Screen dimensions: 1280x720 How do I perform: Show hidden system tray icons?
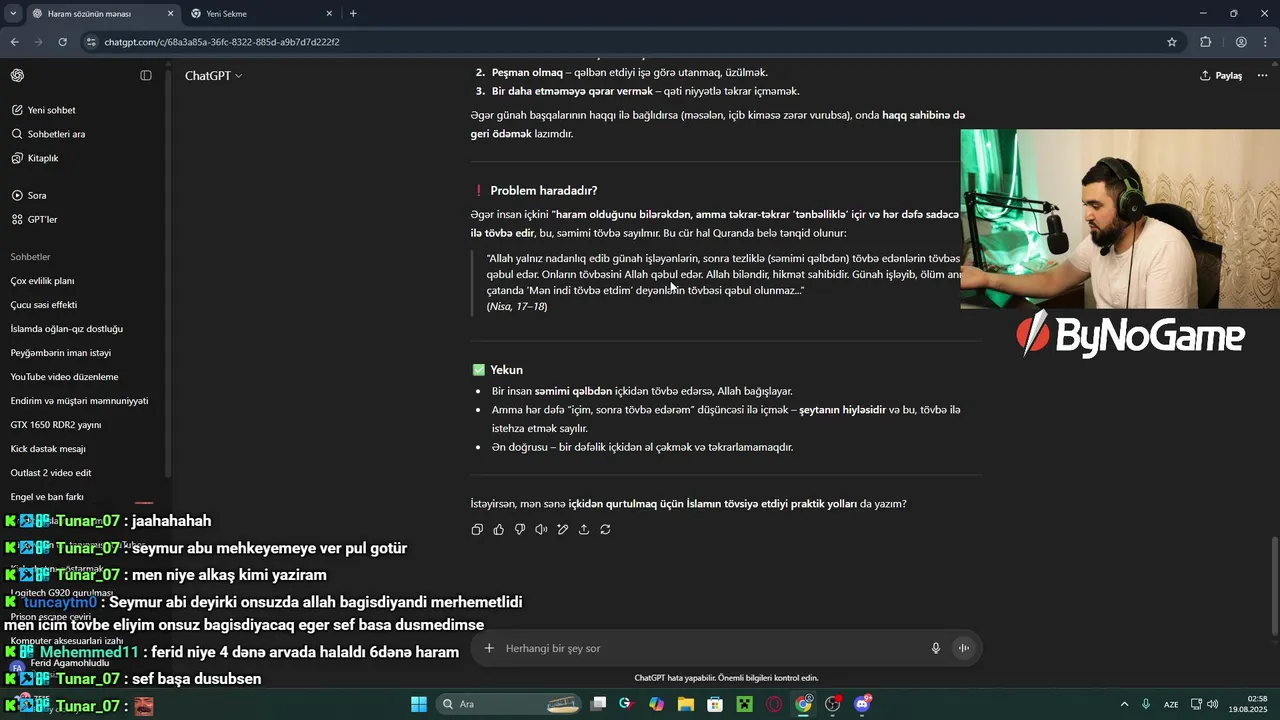tap(1124, 704)
